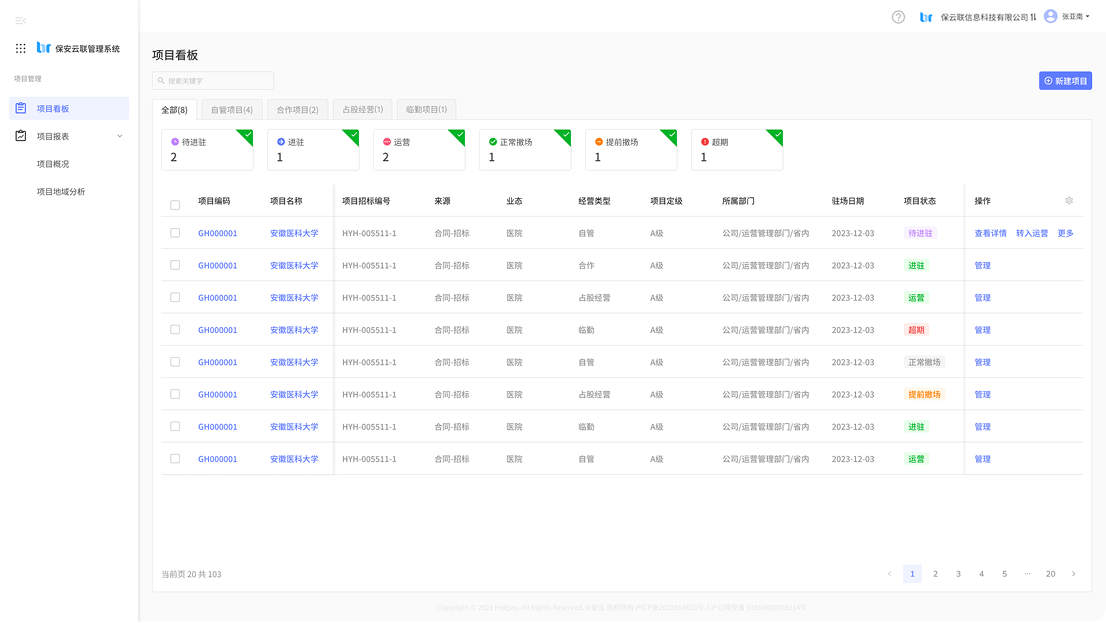The width and height of the screenshot is (1106, 623).
Task: Open the app grid launcher icon
Action: (21, 48)
